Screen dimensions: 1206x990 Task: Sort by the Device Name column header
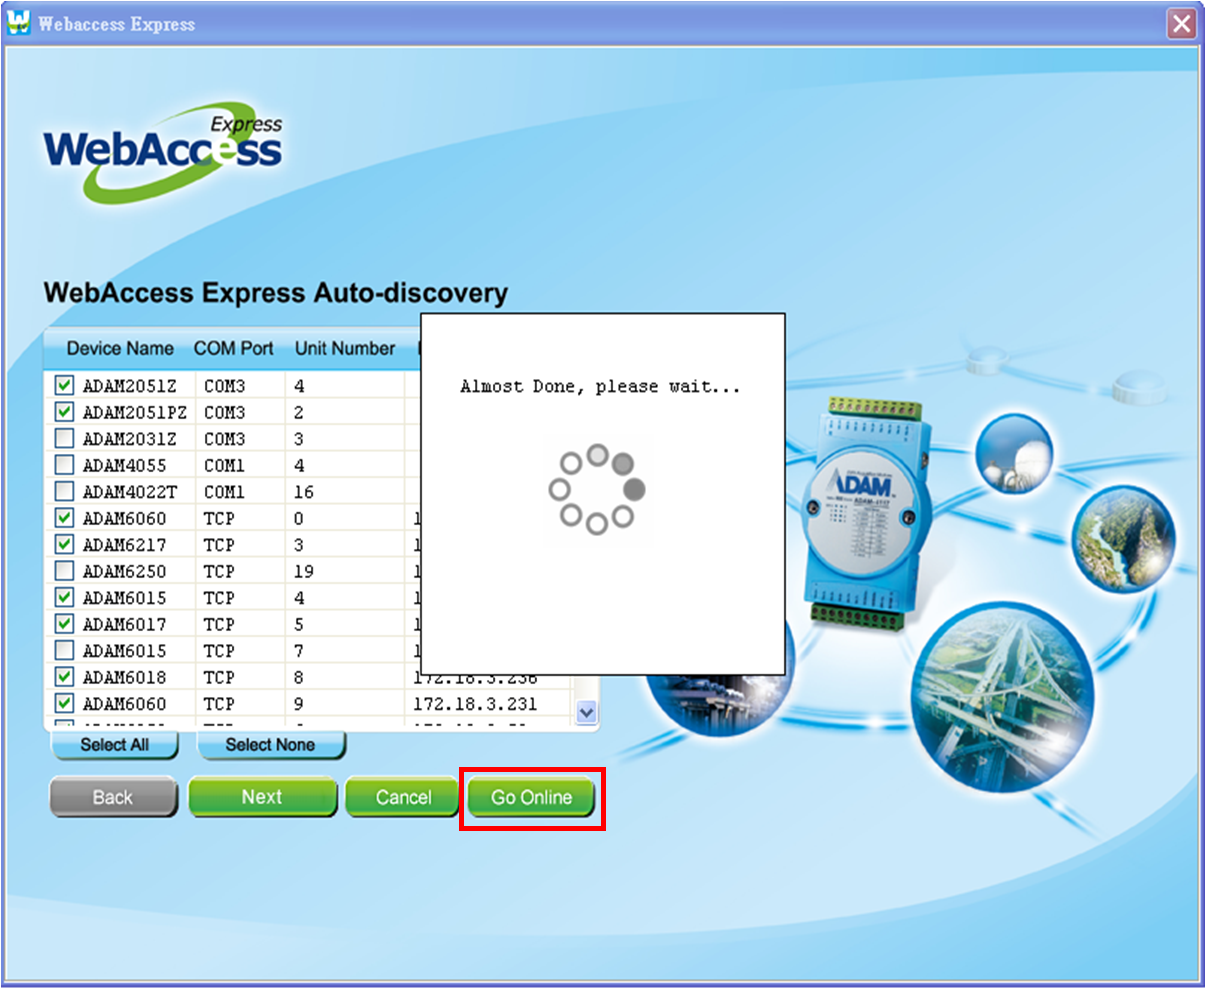tap(120, 349)
